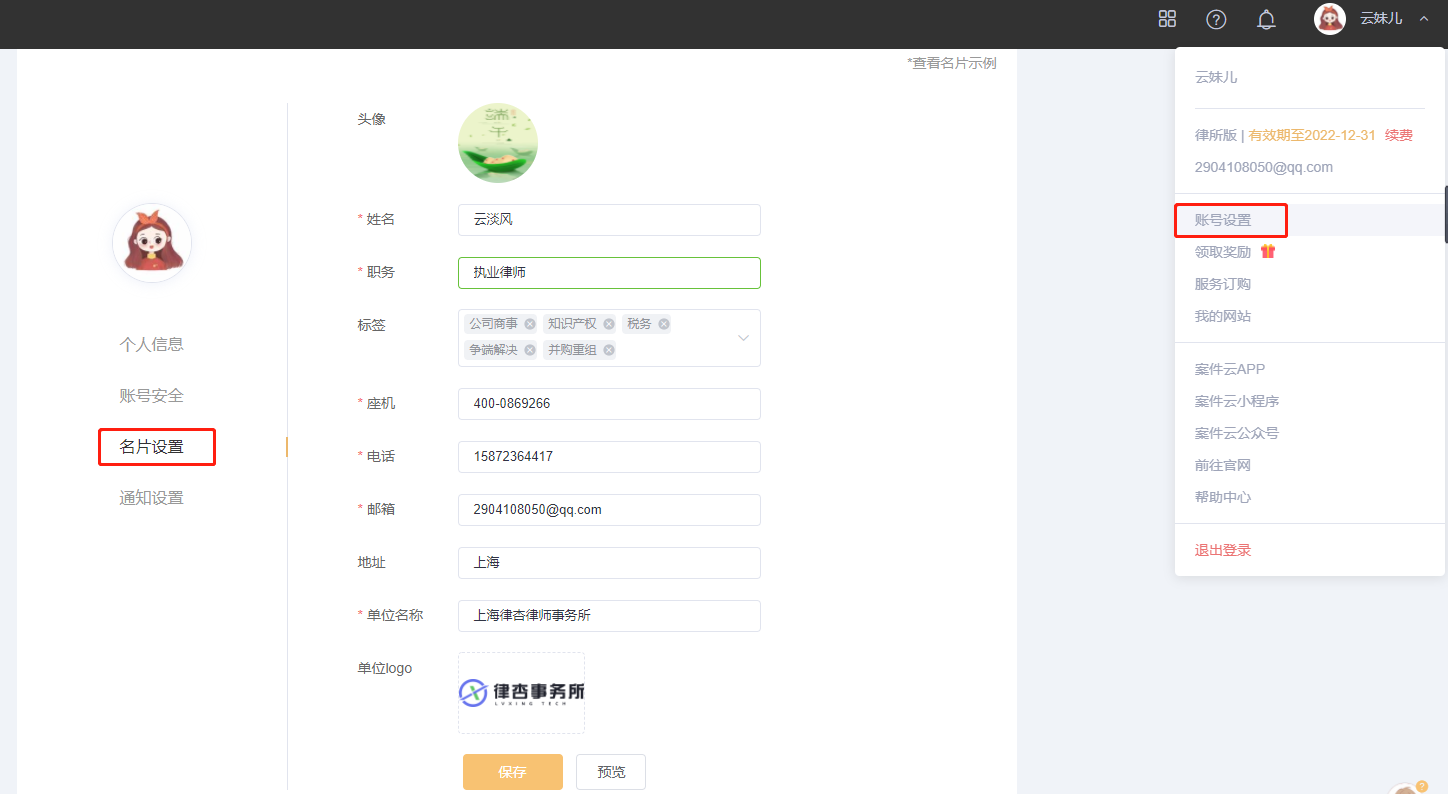Image resolution: width=1448 pixels, height=794 pixels.
Task: Click the 保存 button
Action: (x=512, y=772)
